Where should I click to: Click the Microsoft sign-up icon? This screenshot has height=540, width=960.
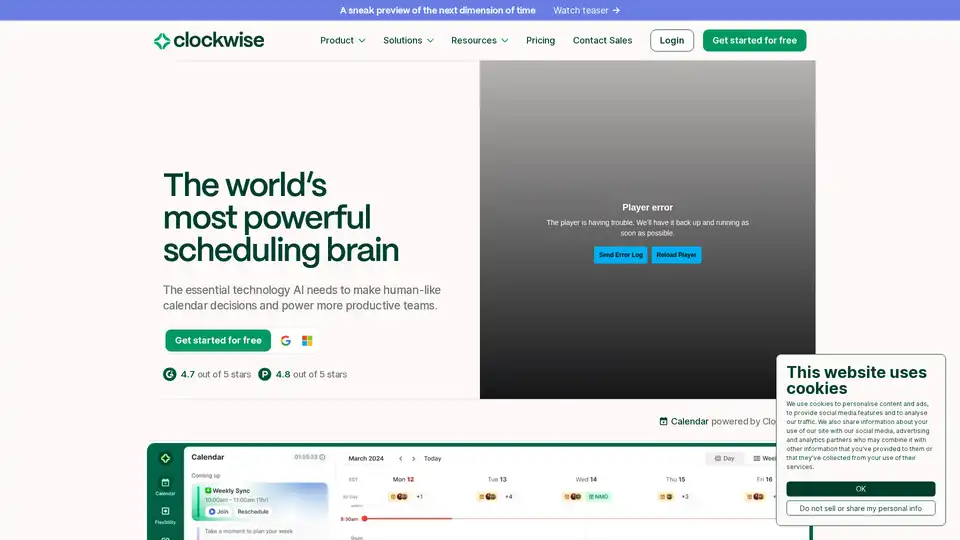click(307, 341)
